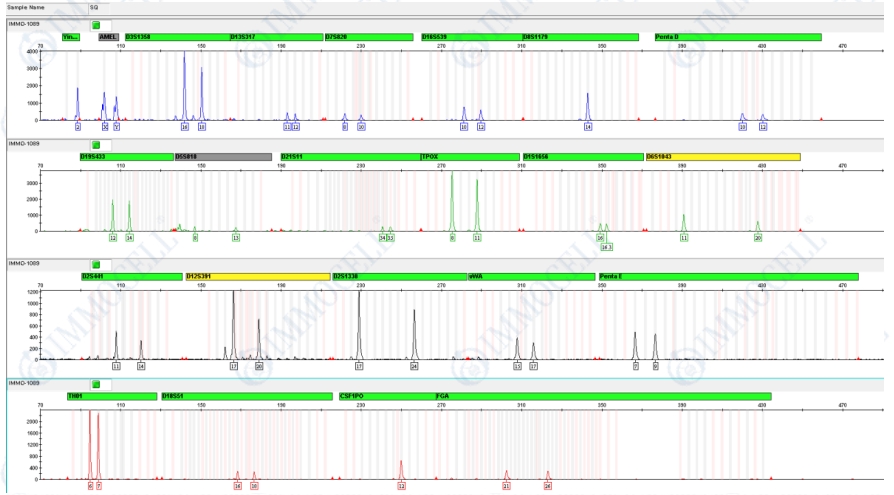Select the gray AMEL marker label
This screenshot has width=894, height=495.
click(x=109, y=37)
